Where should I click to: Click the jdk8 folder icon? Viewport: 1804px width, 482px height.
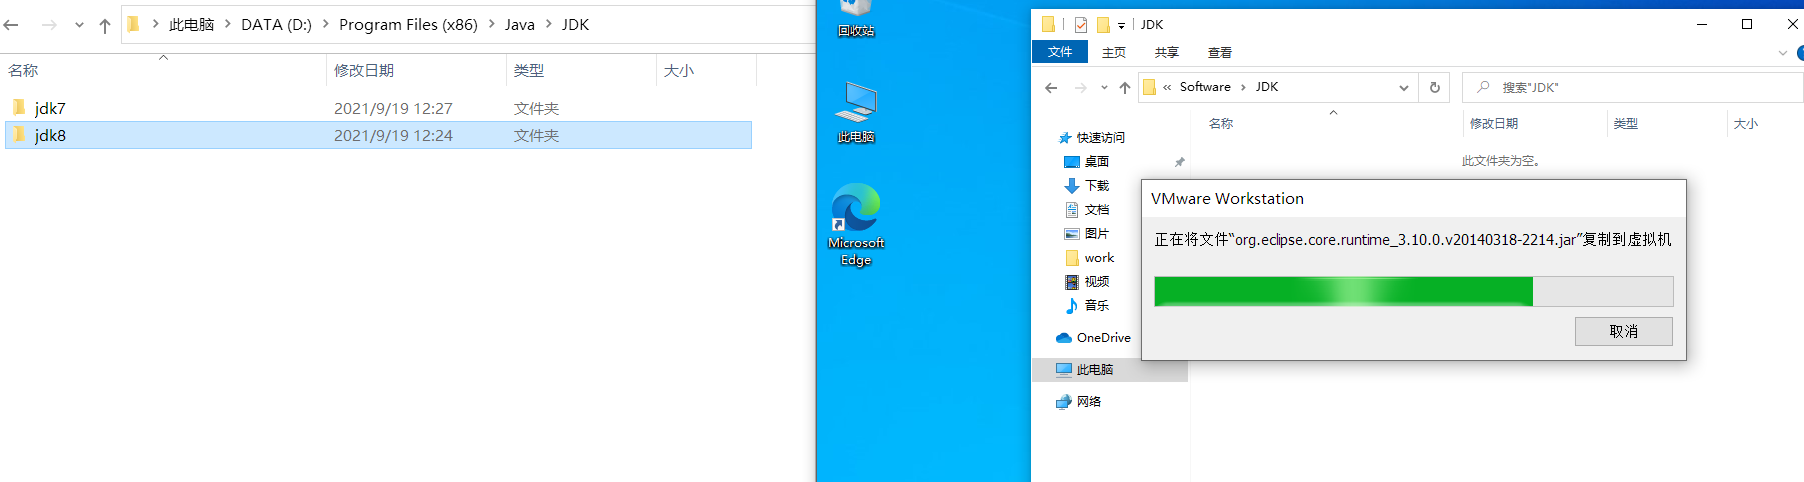(x=19, y=134)
